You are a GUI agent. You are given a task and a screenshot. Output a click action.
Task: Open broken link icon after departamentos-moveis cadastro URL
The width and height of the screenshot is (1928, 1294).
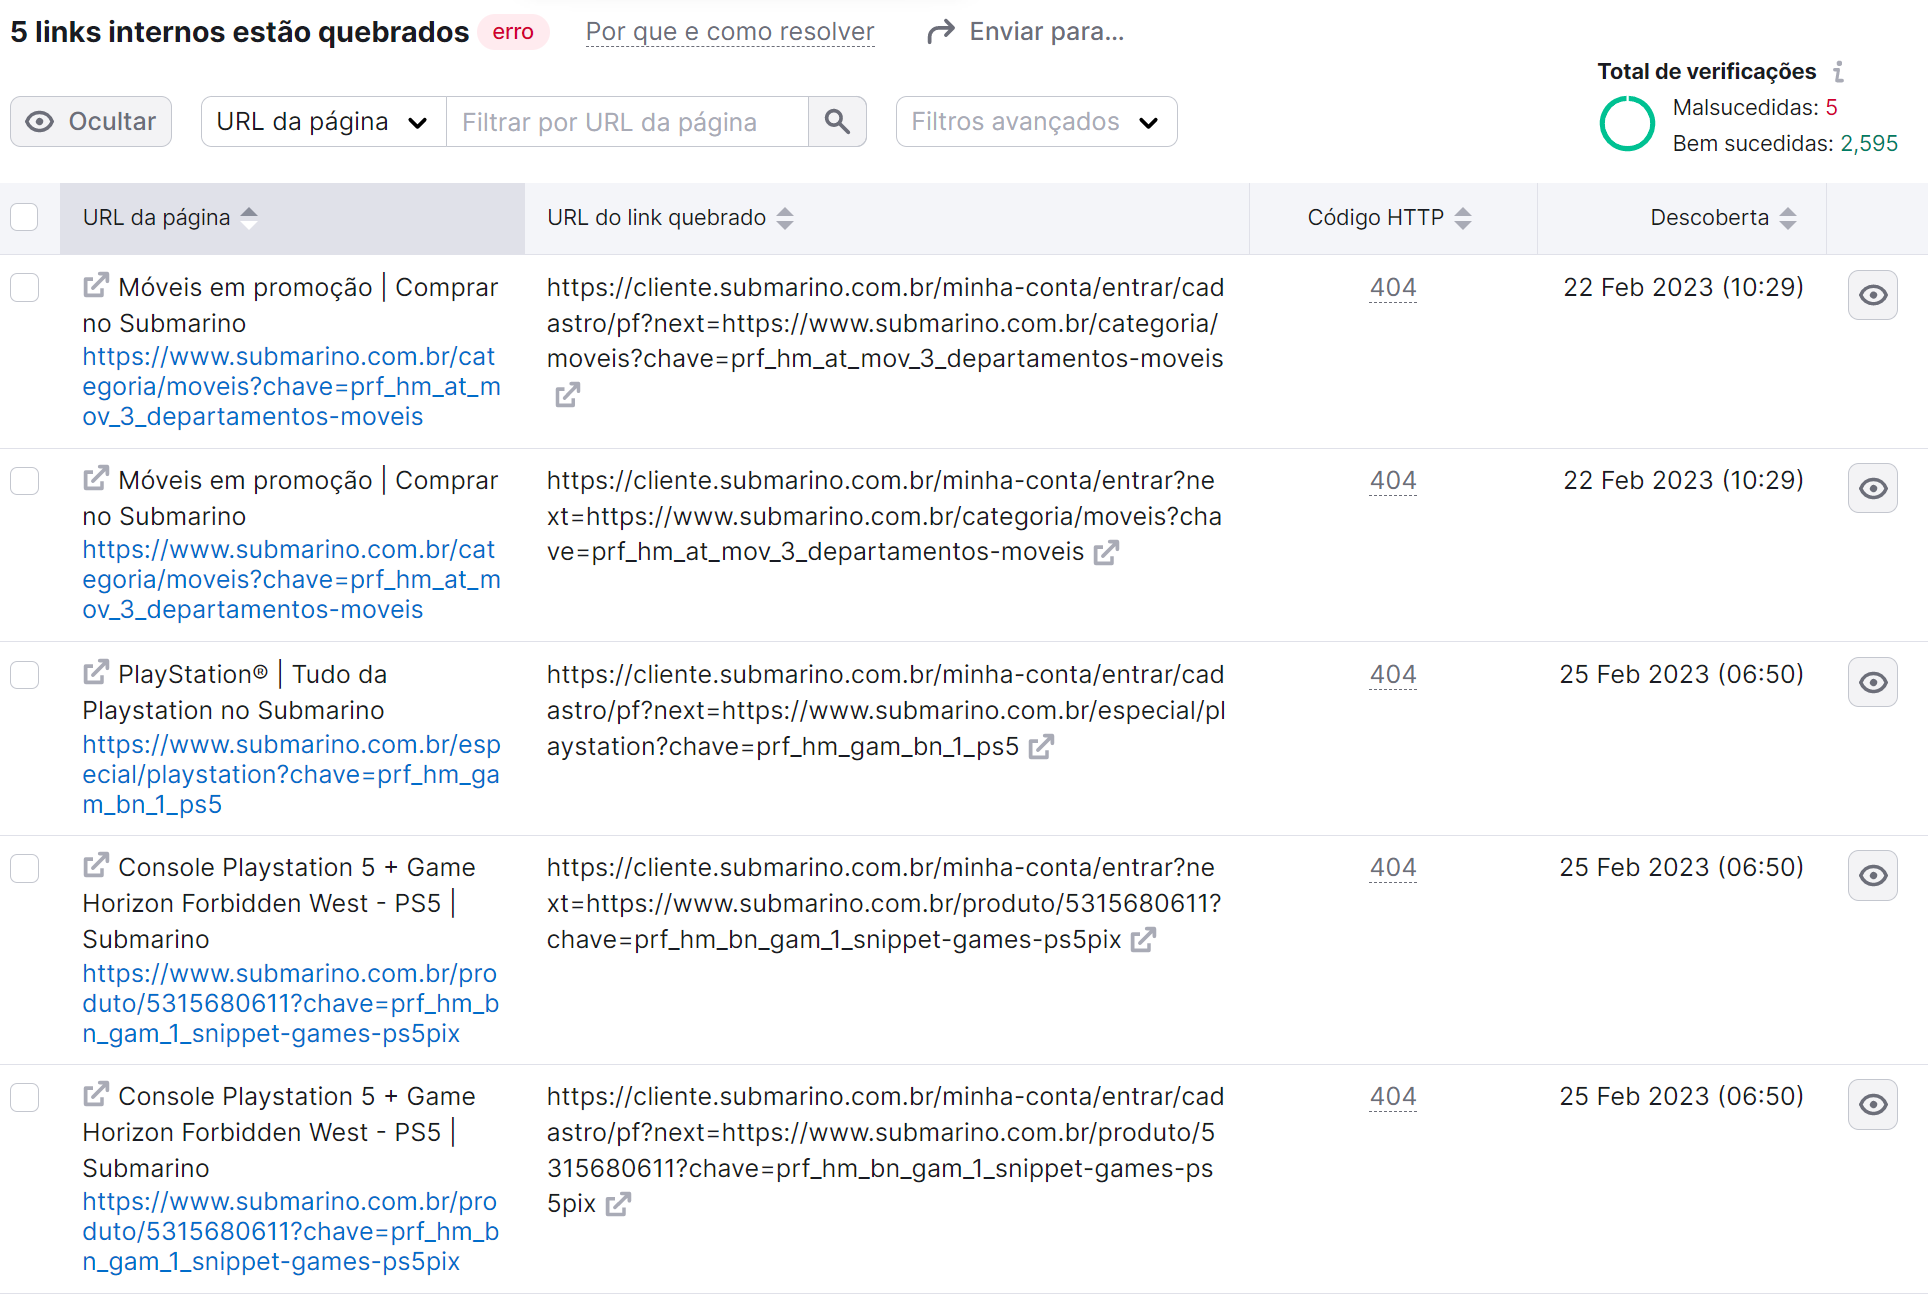[x=567, y=396]
